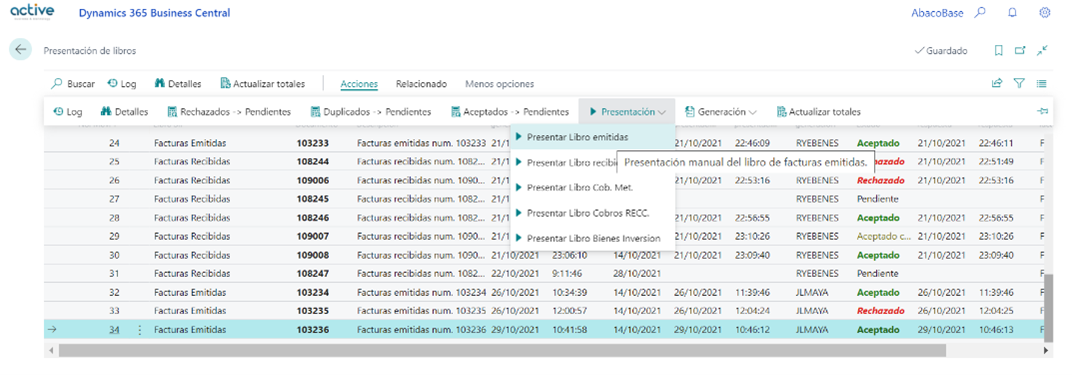Open Detalles in the top toolbar
The width and height of the screenshot is (1072, 375).
click(178, 84)
